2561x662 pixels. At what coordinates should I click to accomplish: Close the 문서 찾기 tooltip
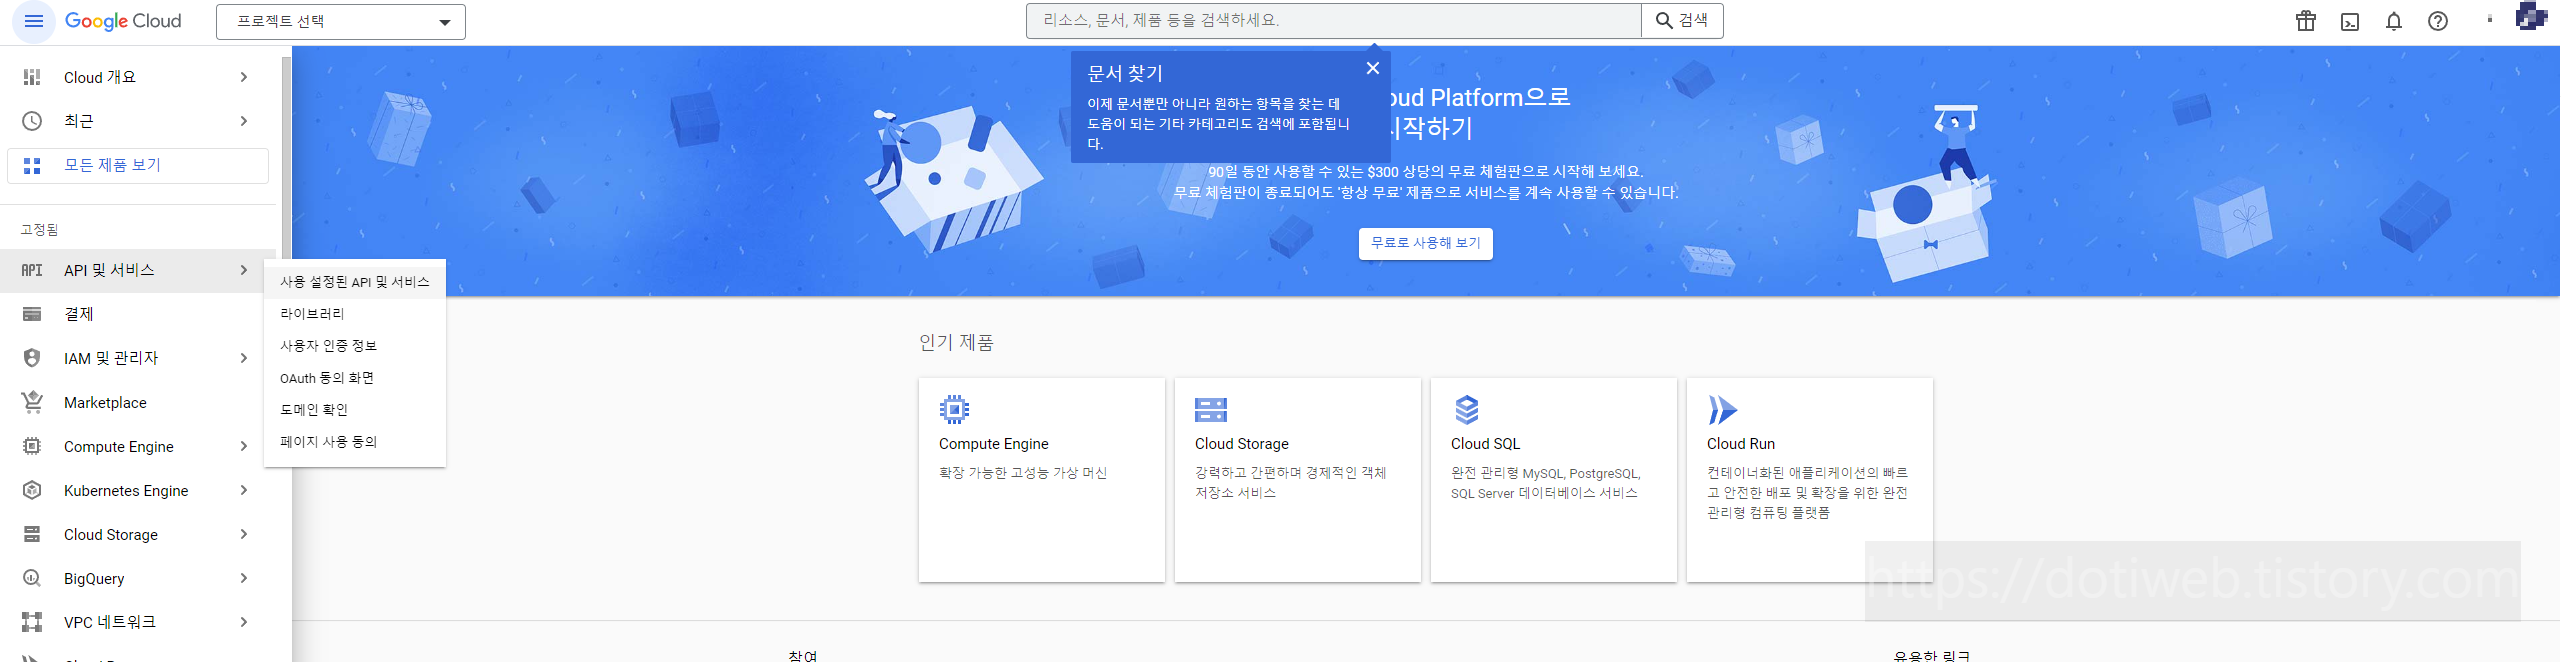pyautogui.click(x=1373, y=68)
